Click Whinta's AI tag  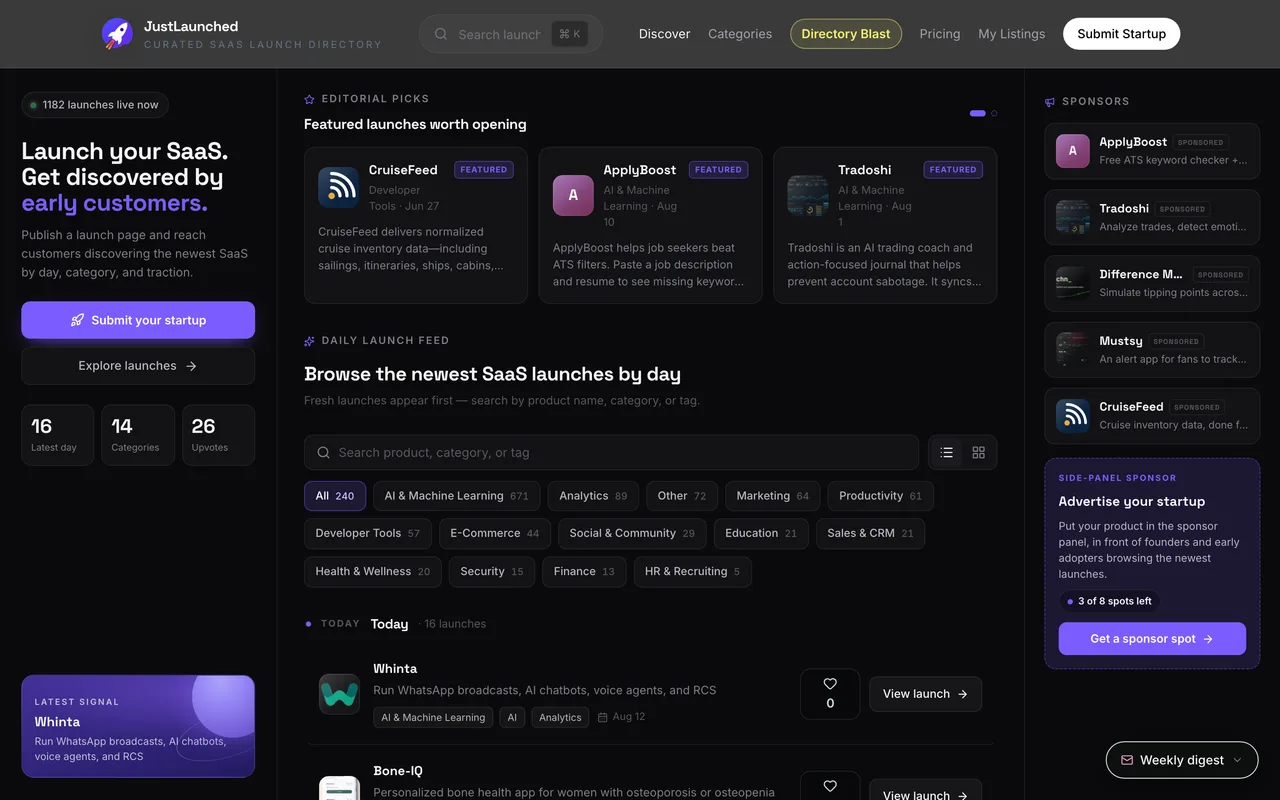click(512, 717)
